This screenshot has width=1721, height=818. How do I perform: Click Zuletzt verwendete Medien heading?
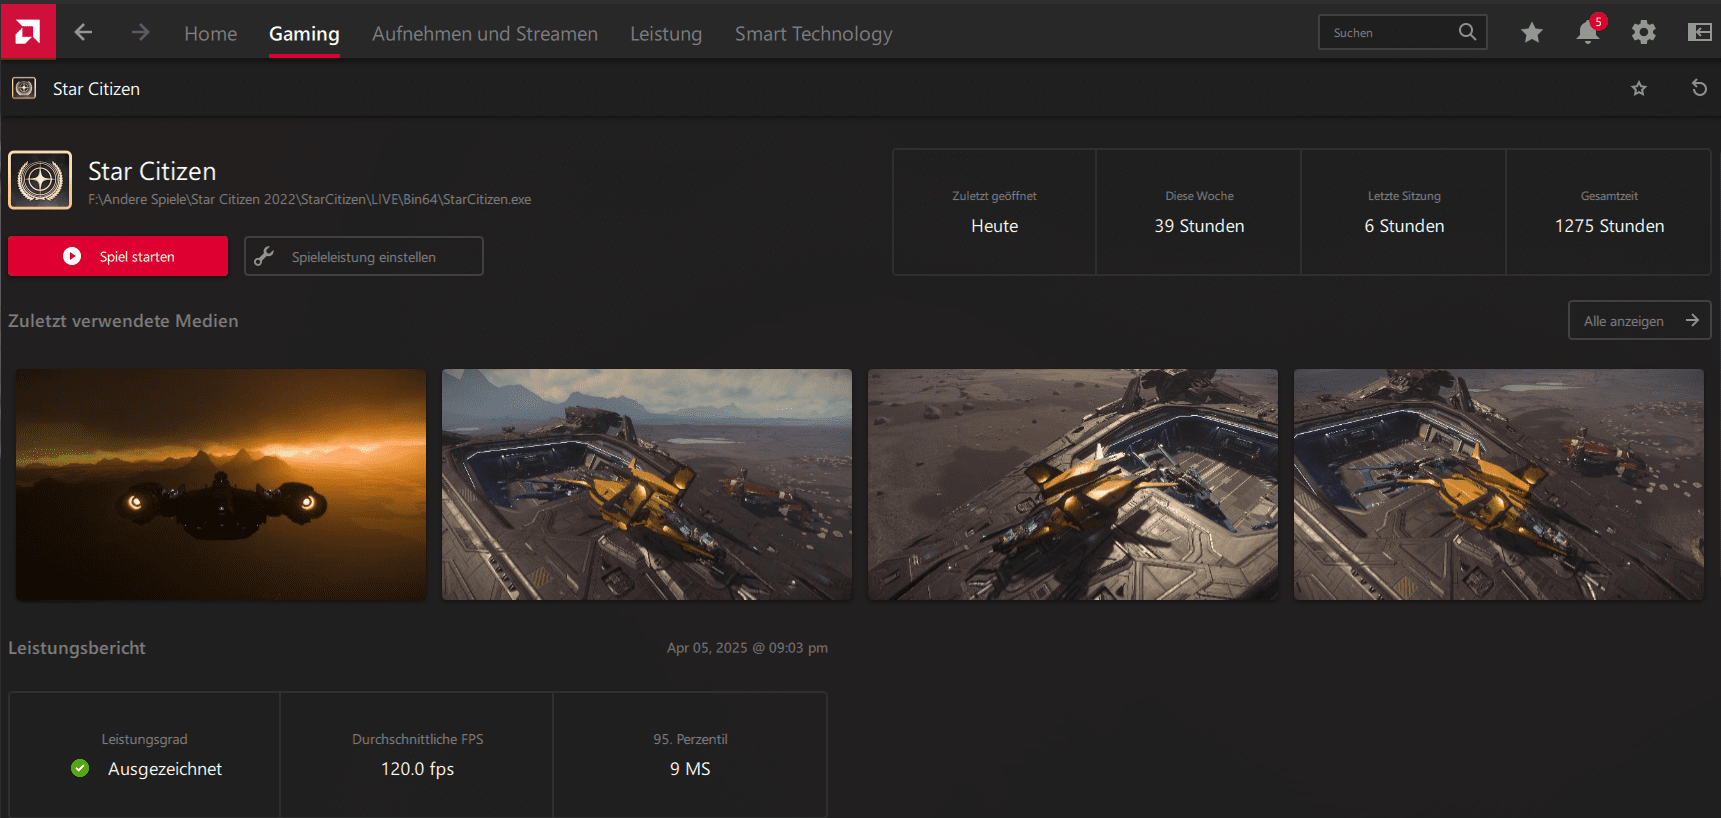tap(123, 321)
